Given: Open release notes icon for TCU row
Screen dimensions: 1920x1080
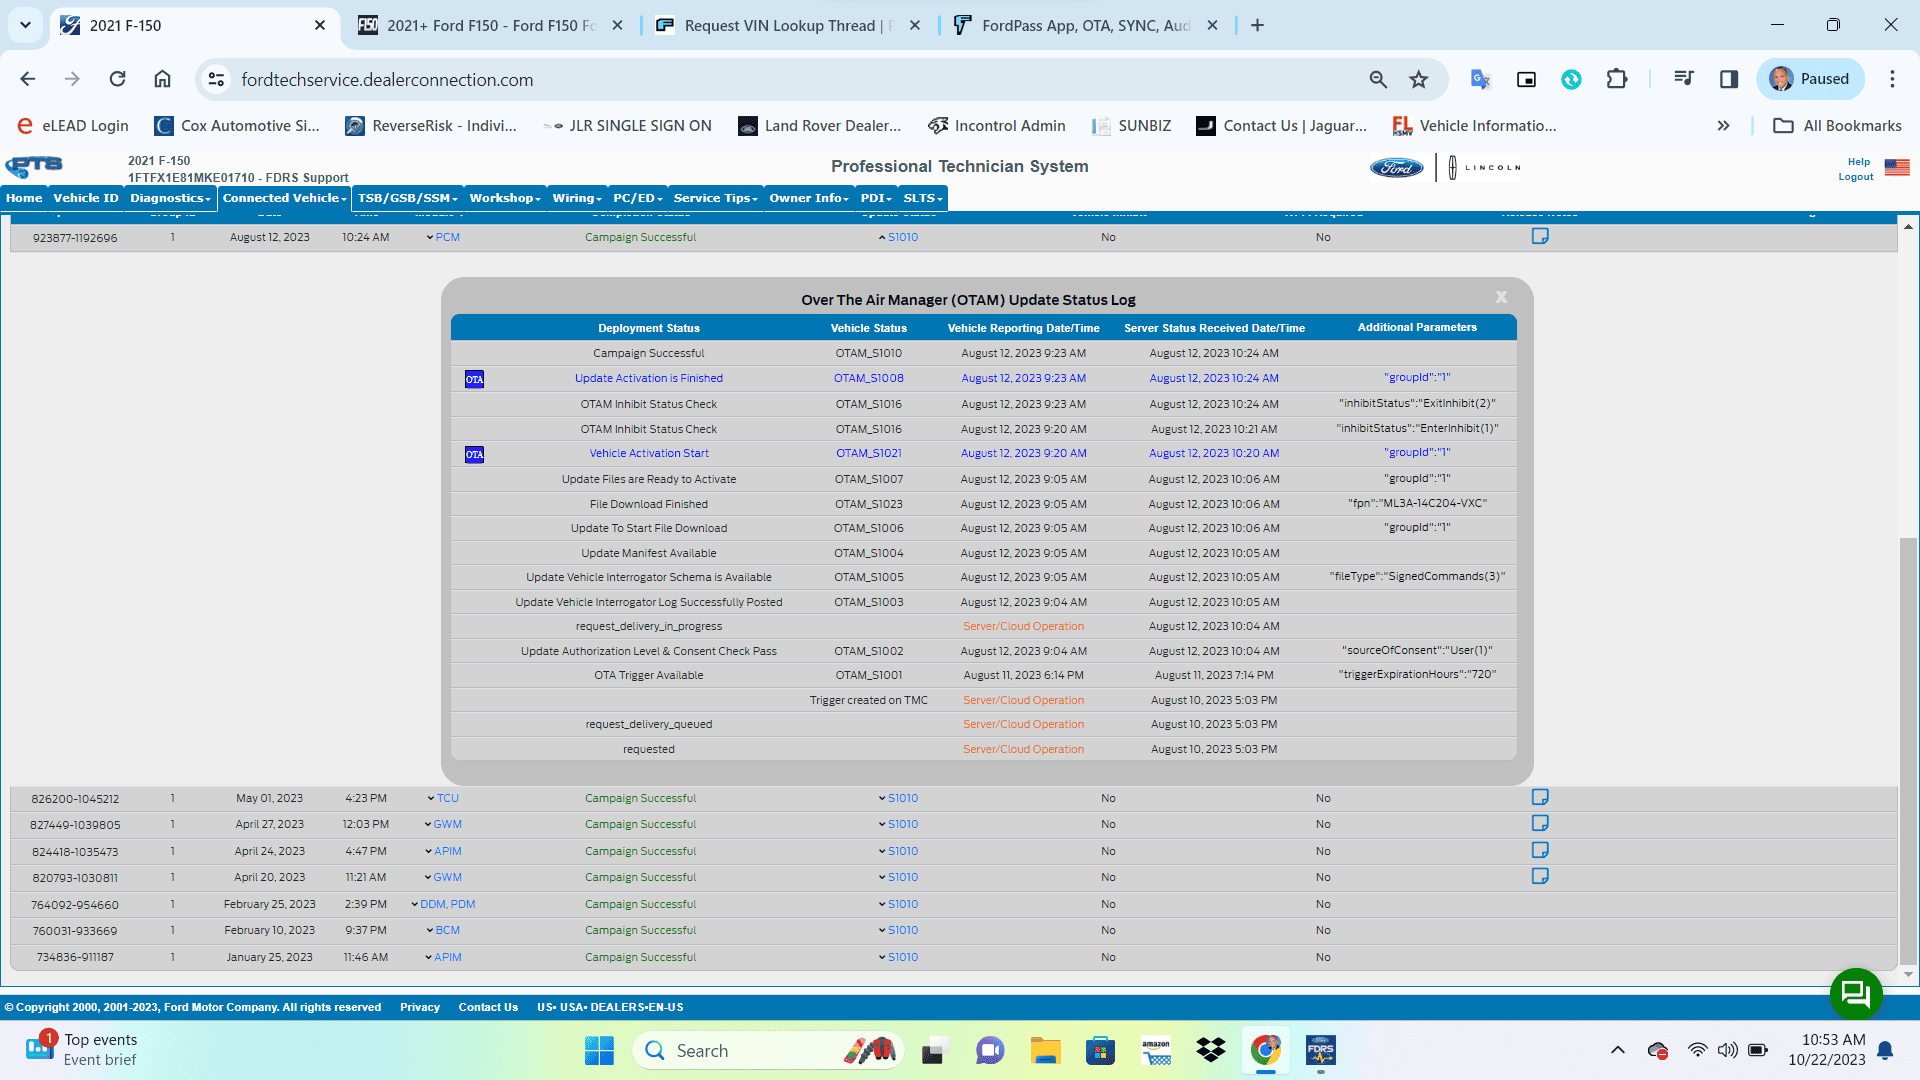Looking at the screenshot, I should point(1540,798).
